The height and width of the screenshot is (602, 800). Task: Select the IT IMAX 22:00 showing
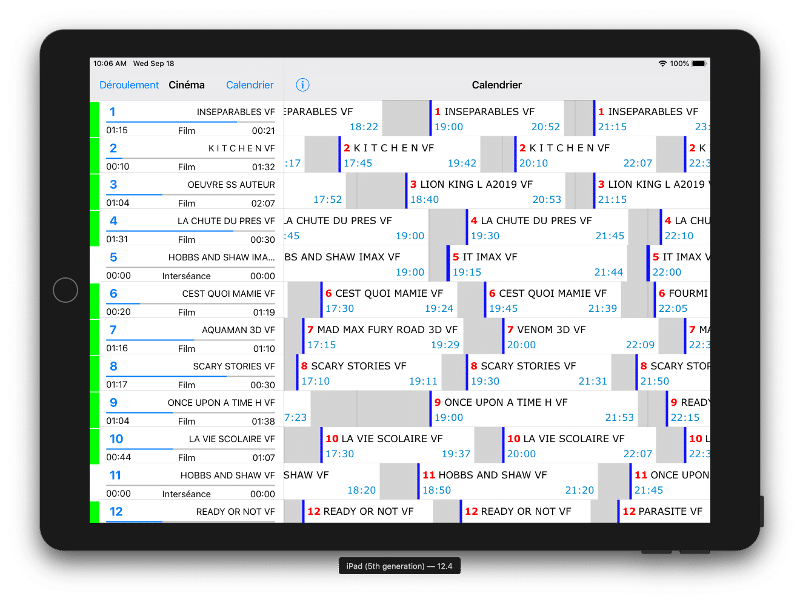click(679, 264)
